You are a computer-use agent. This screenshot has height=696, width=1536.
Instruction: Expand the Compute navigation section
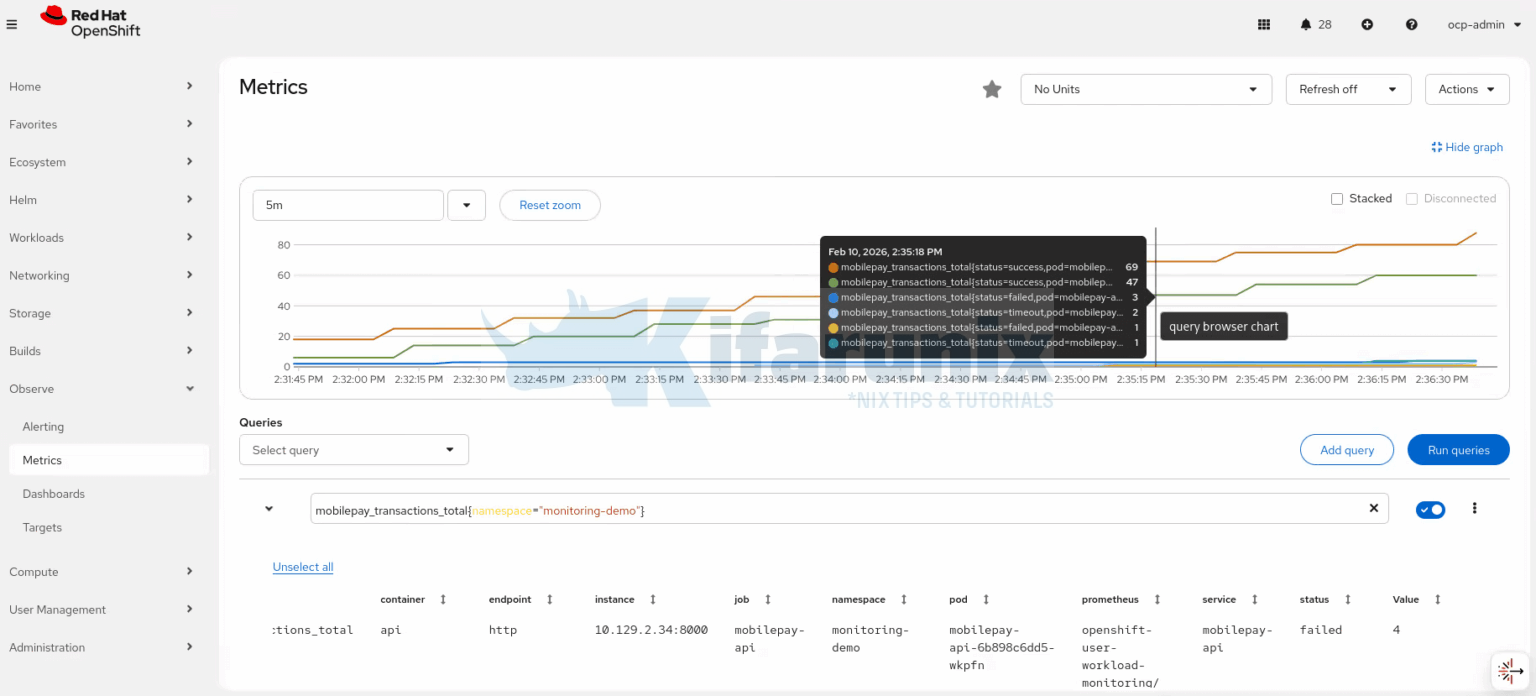[x=102, y=572]
